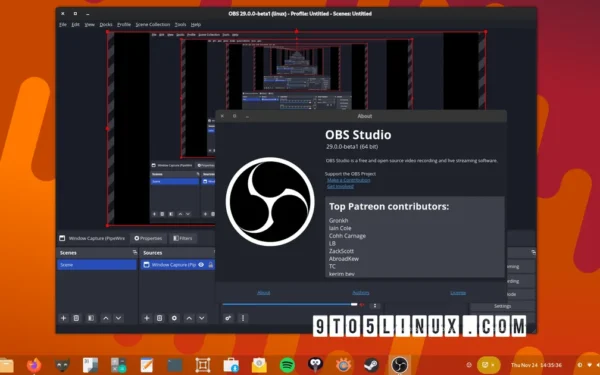Viewport: 600px width, 375px height.
Task: Select the Scene item in Scenes list
Action: coord(97,264)
